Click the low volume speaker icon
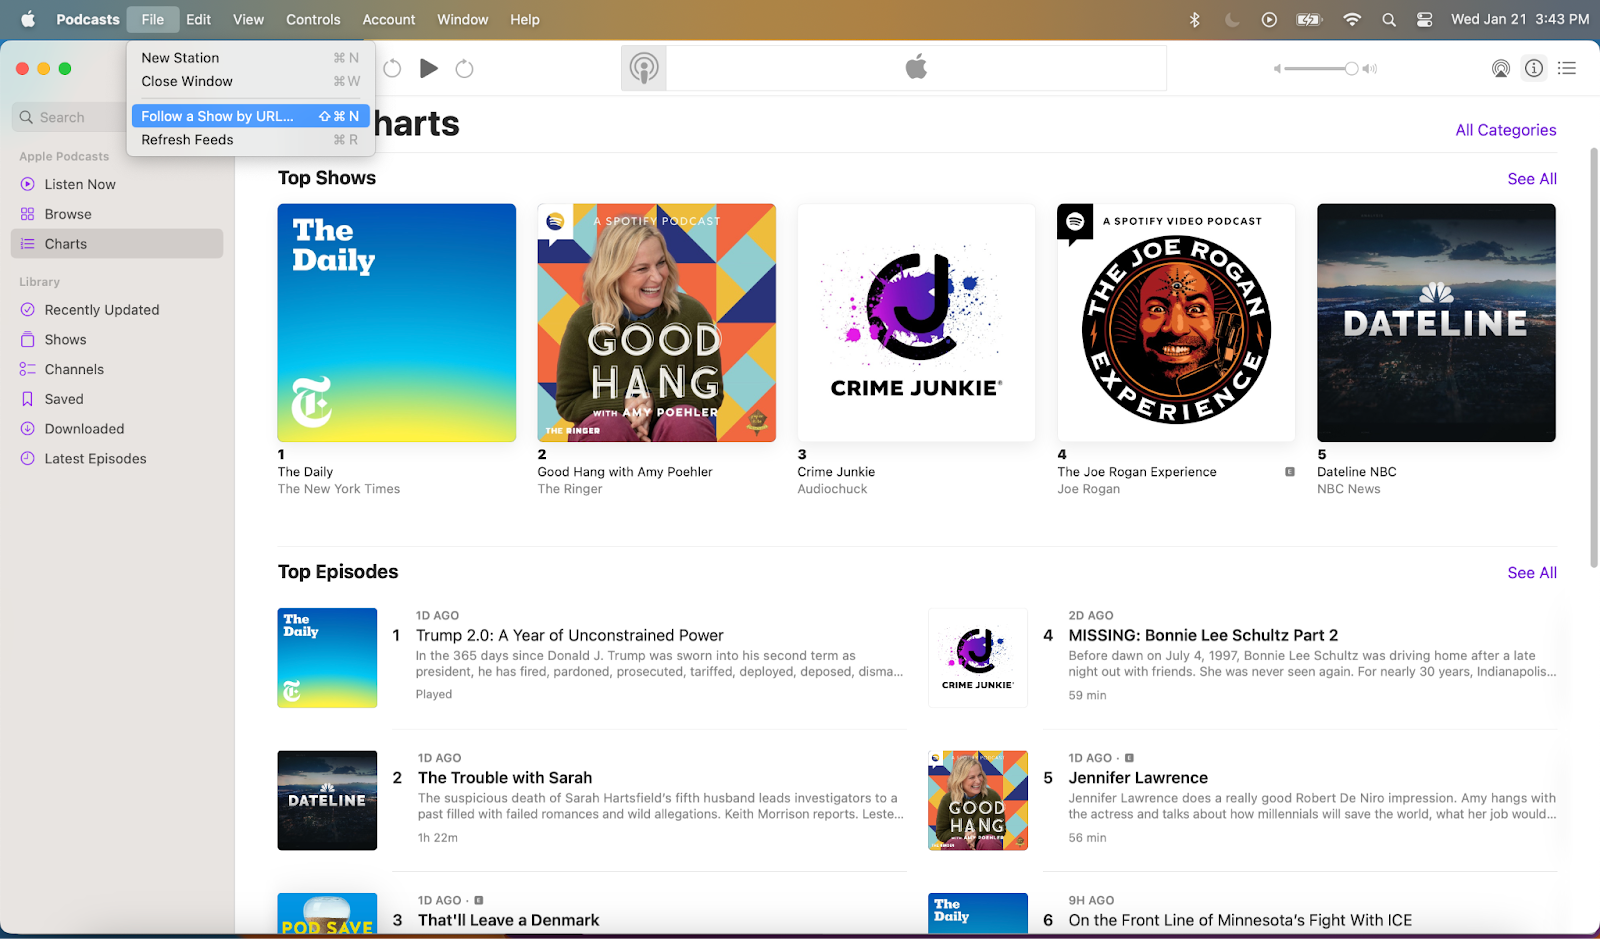Image resolution: width=1600 pixels, height=939 pixels. point(1277,69)
